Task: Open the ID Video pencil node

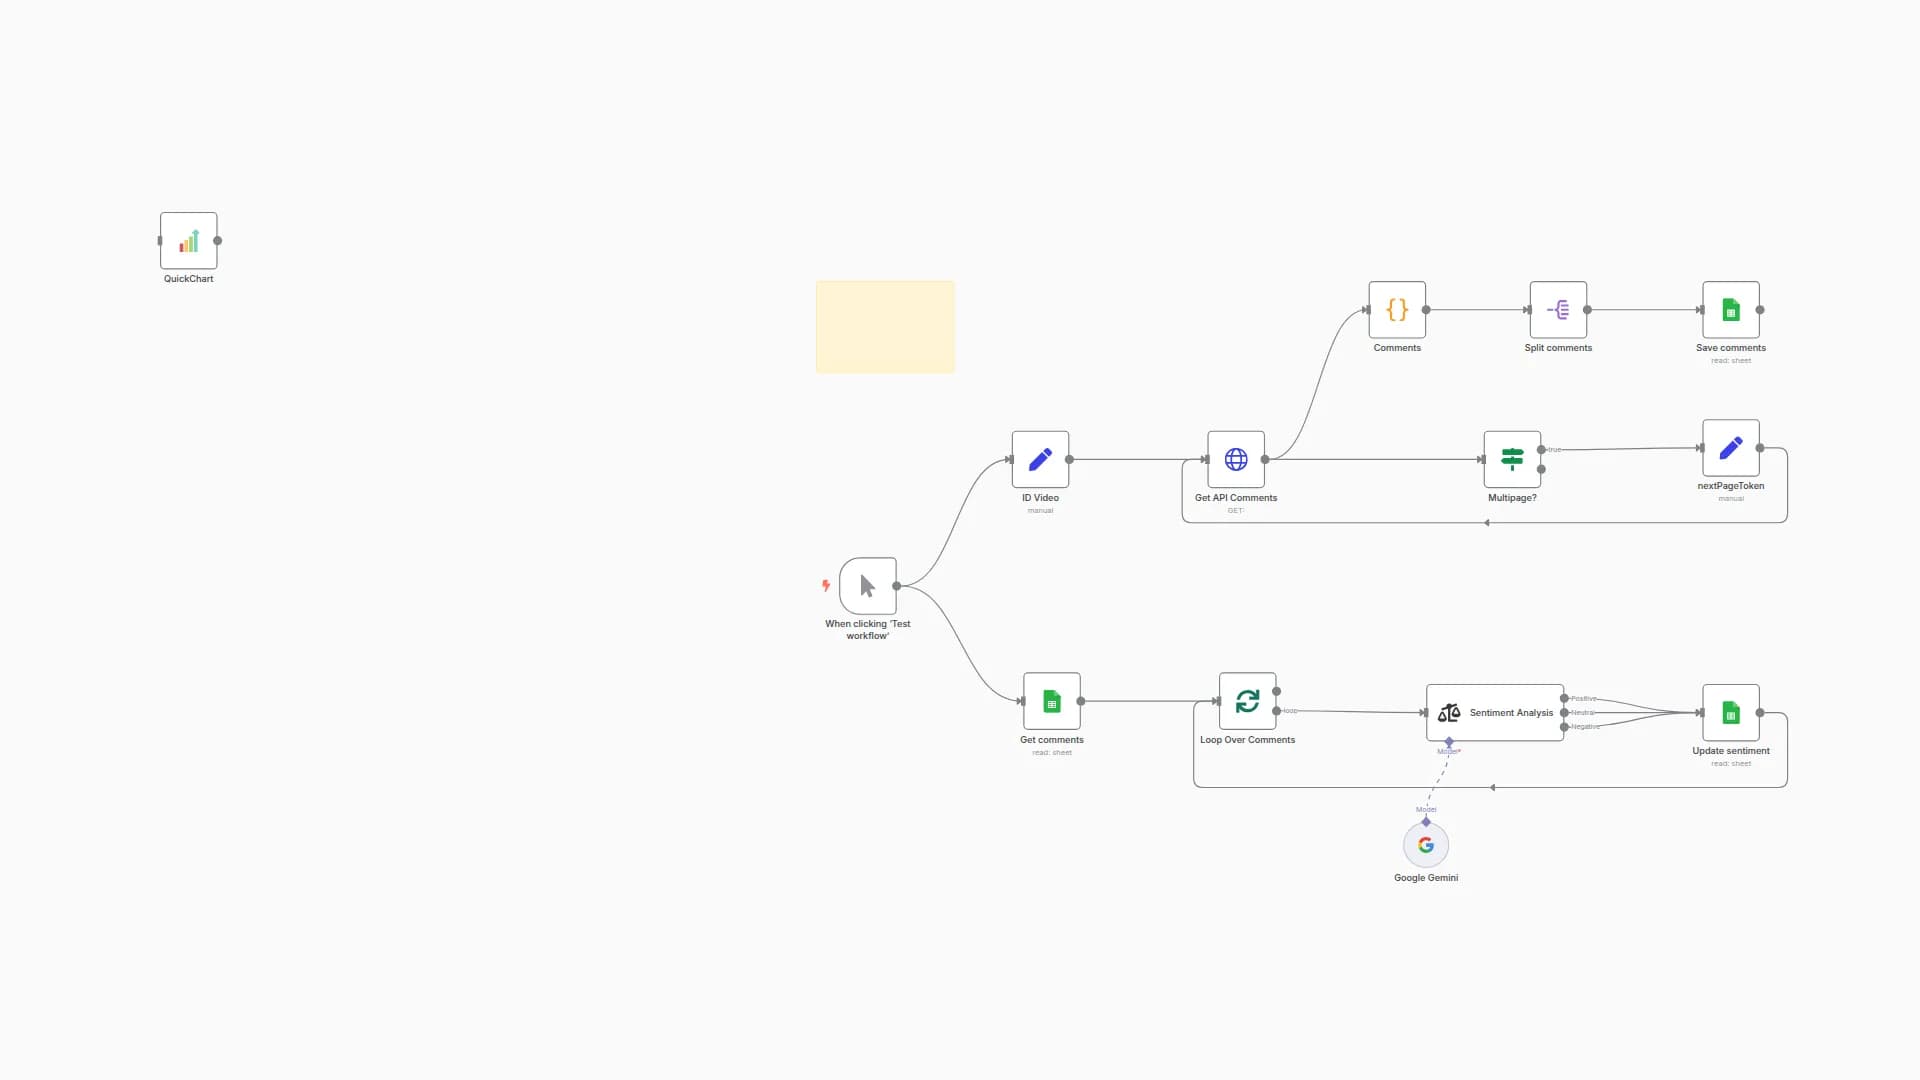Action: [1040, 459]
